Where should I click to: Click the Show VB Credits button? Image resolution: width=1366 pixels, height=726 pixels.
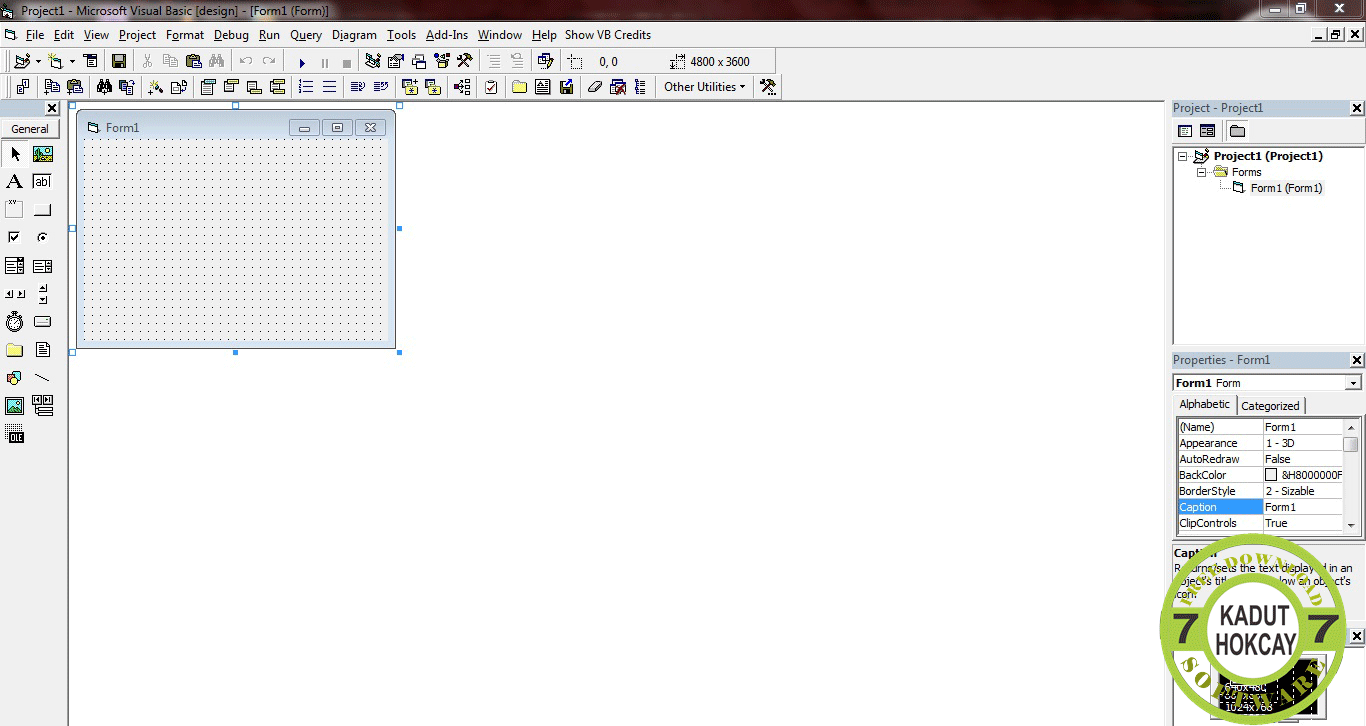pyautogui.click(x=608, y=35)
